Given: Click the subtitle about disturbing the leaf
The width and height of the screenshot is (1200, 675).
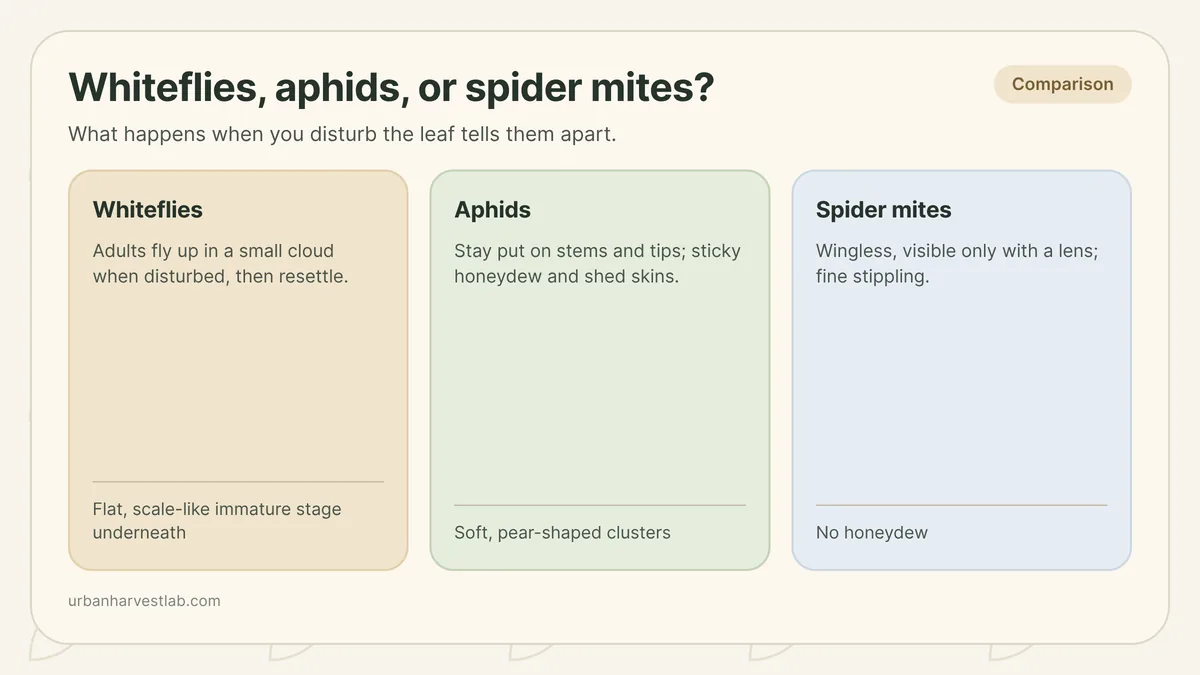Looking at the screenshot, I should point(342,134).
